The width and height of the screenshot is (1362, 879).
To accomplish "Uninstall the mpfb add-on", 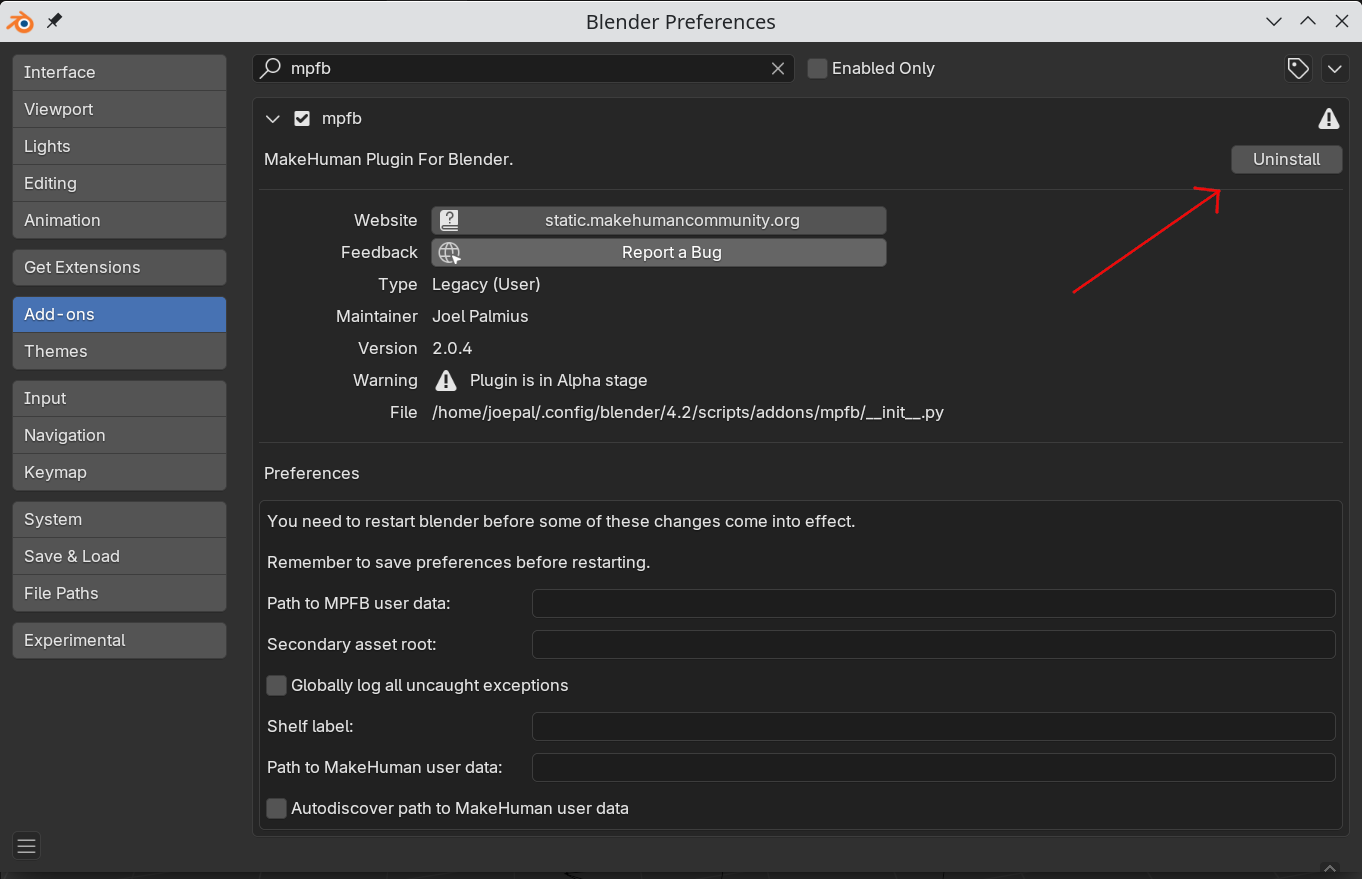I will pos(1286,159).
